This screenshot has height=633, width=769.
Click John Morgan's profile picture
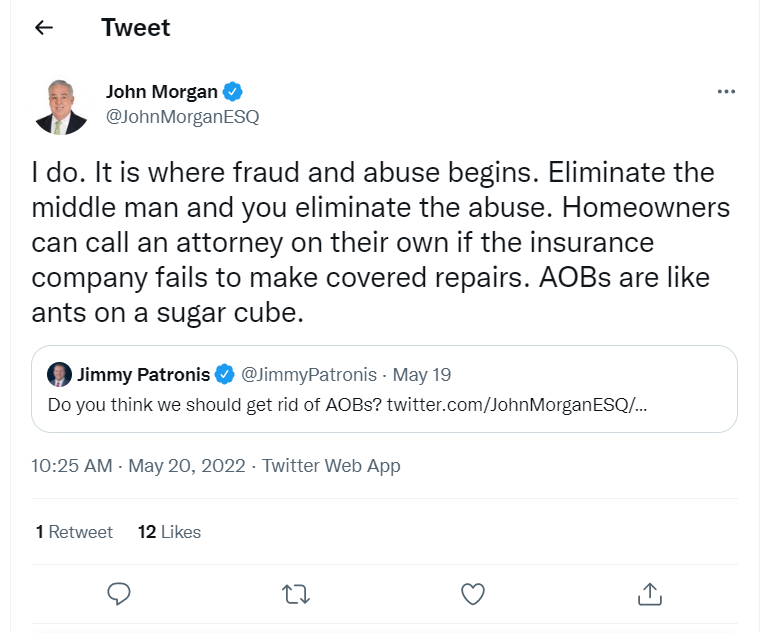(x=60, y=106)
